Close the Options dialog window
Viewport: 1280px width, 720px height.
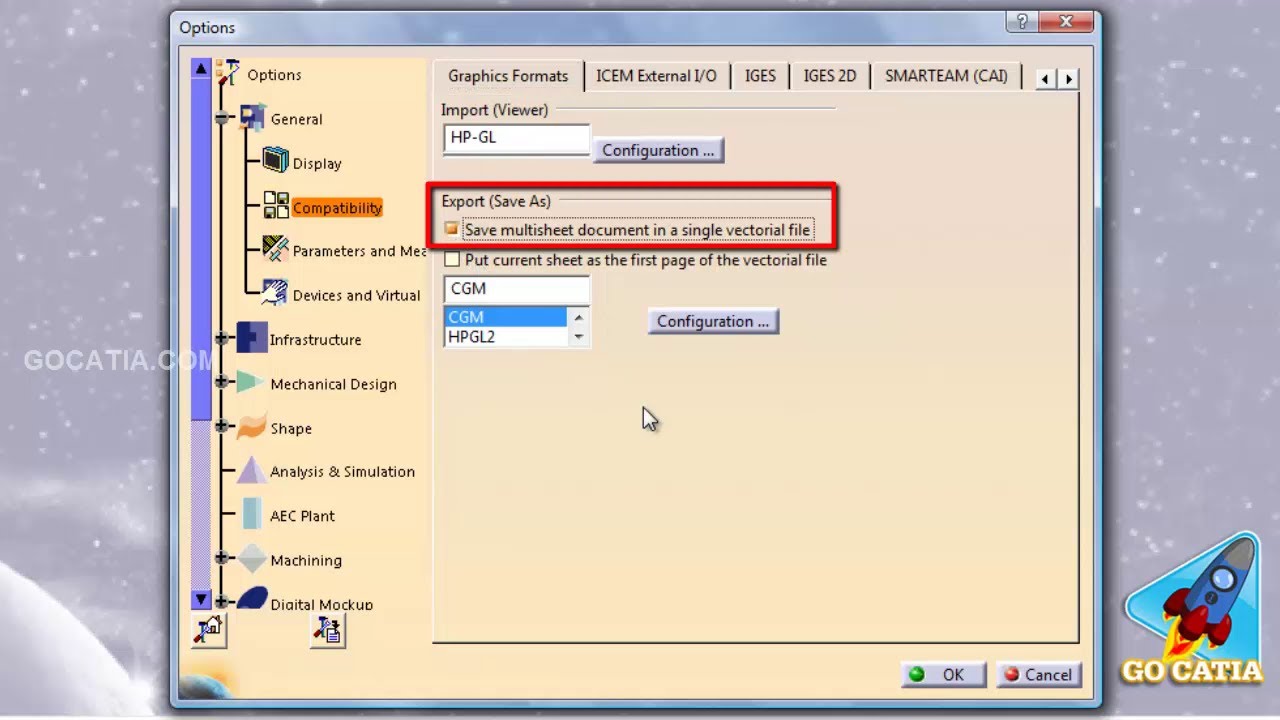[1064, 21]
